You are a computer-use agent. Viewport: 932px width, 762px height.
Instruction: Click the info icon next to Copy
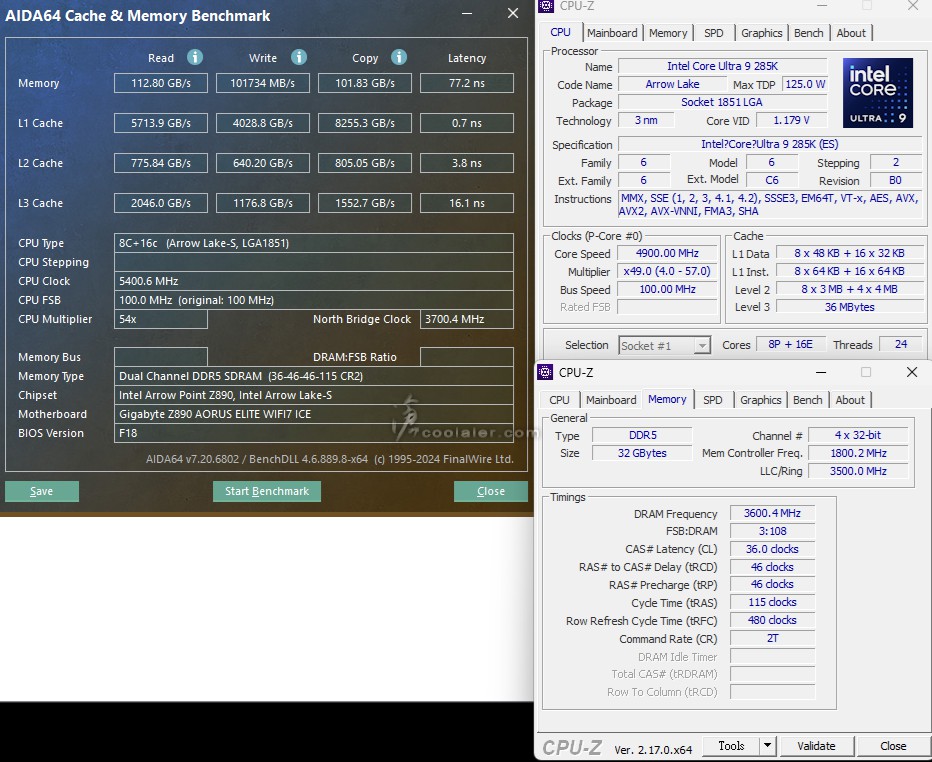click(x=399, y=57)
